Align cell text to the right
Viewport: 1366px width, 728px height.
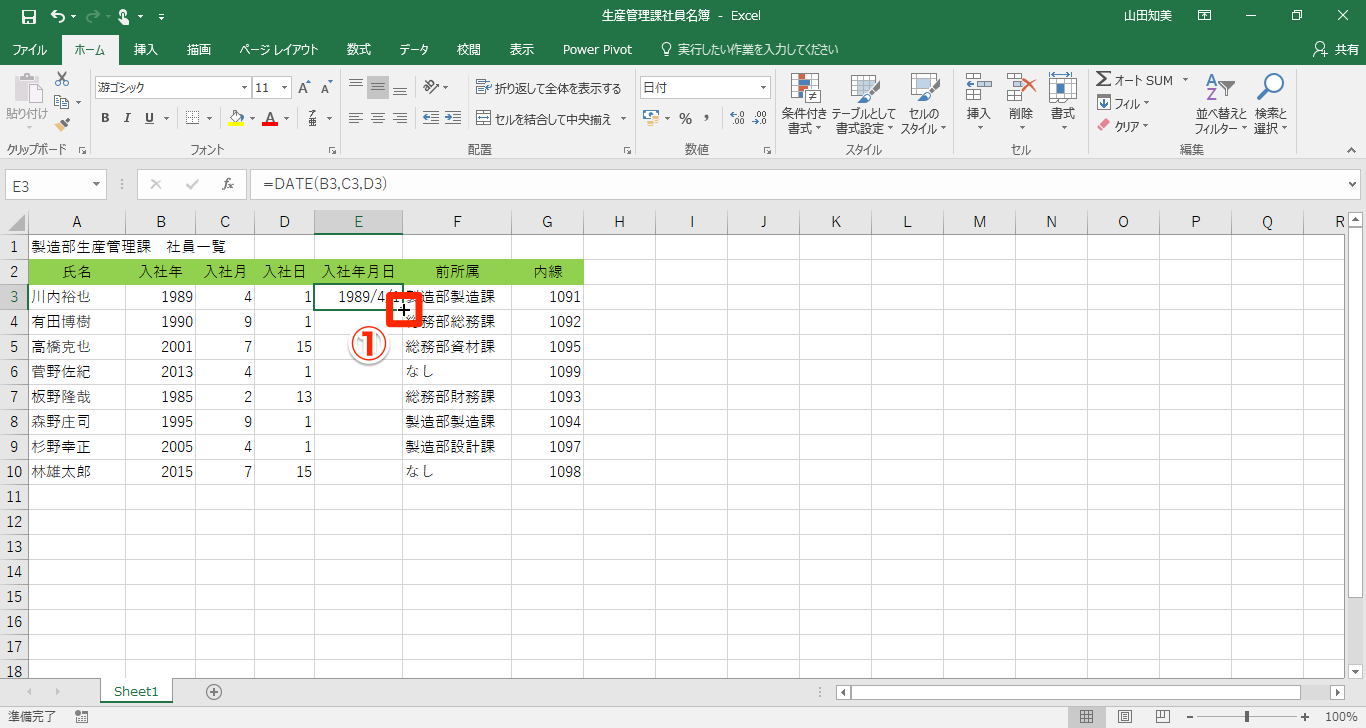tap(400, 118)
